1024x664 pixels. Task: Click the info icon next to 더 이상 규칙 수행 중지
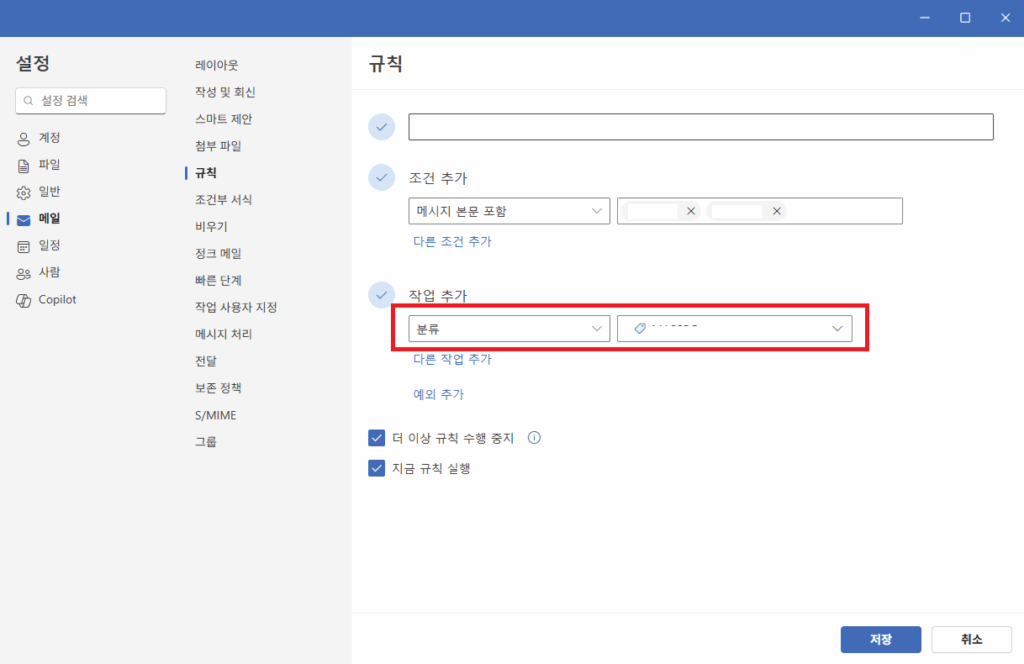tap(534, 437)
